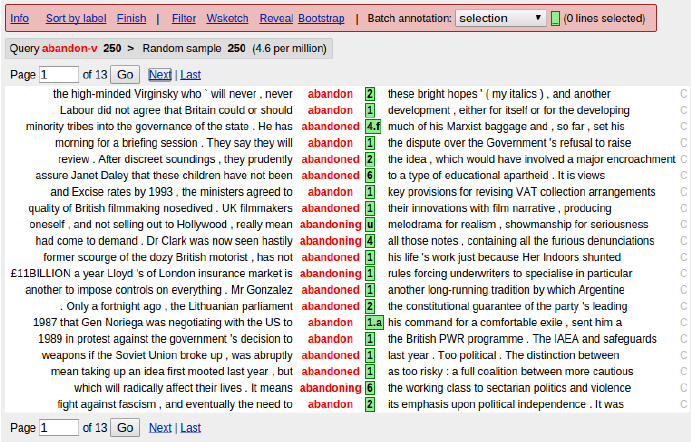Screen dimensions: 691x442
Task: Go to Next page using the bottom link
Action: point(160,427)
